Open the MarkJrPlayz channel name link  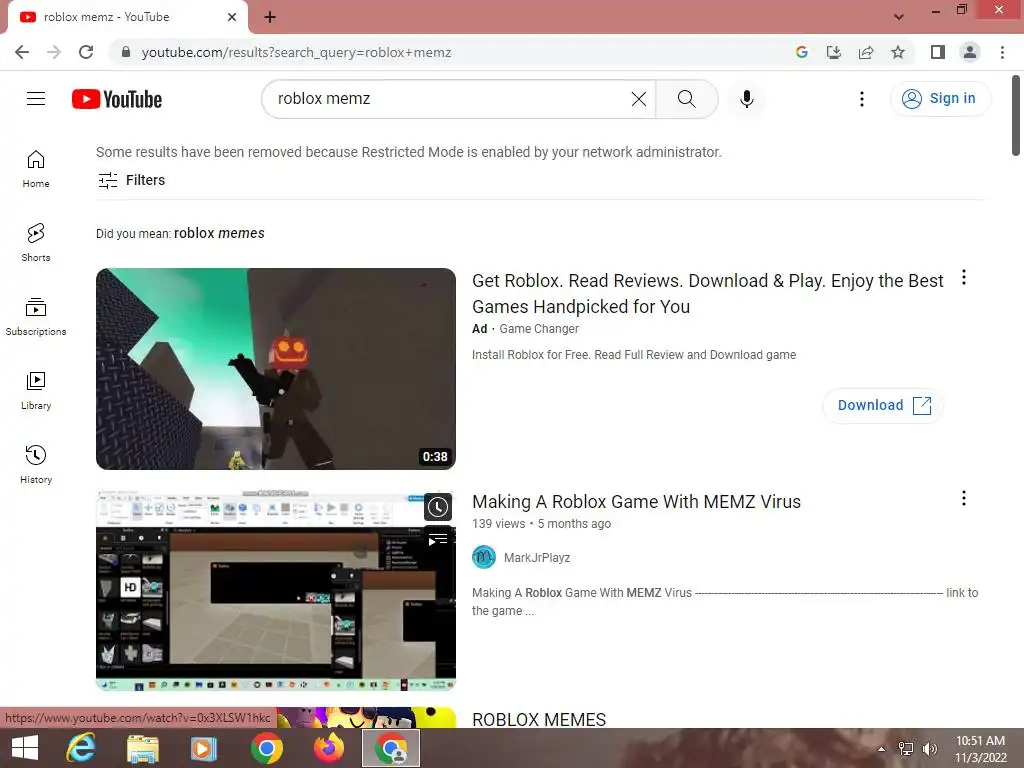tap(537, 558)
